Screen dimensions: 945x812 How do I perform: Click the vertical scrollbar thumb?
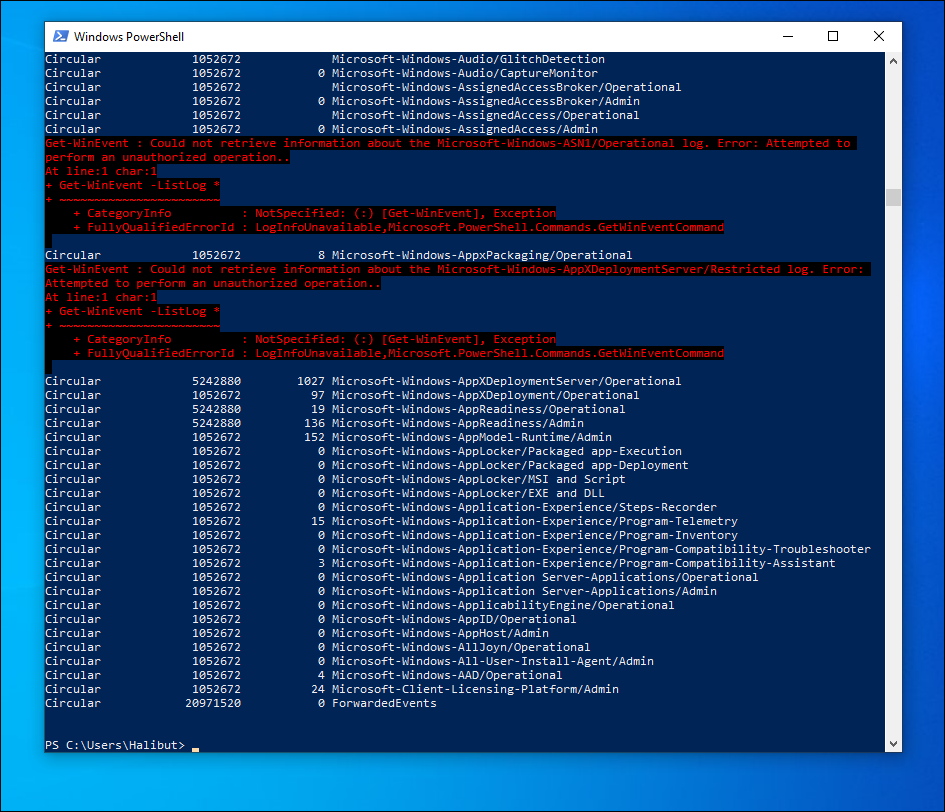(x=893, y=197)
